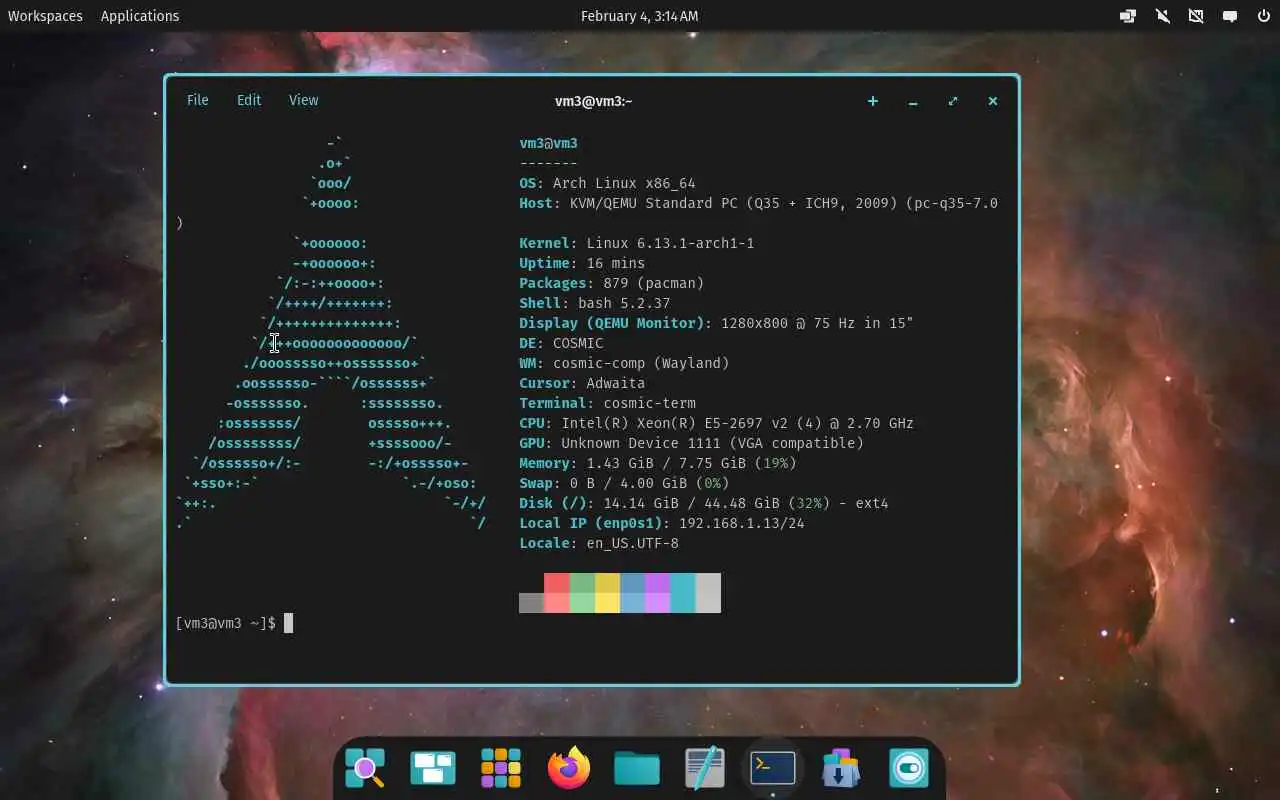Click the 'Swap: 0 B / 4.00 GiB' line

(x=624, y=483)
